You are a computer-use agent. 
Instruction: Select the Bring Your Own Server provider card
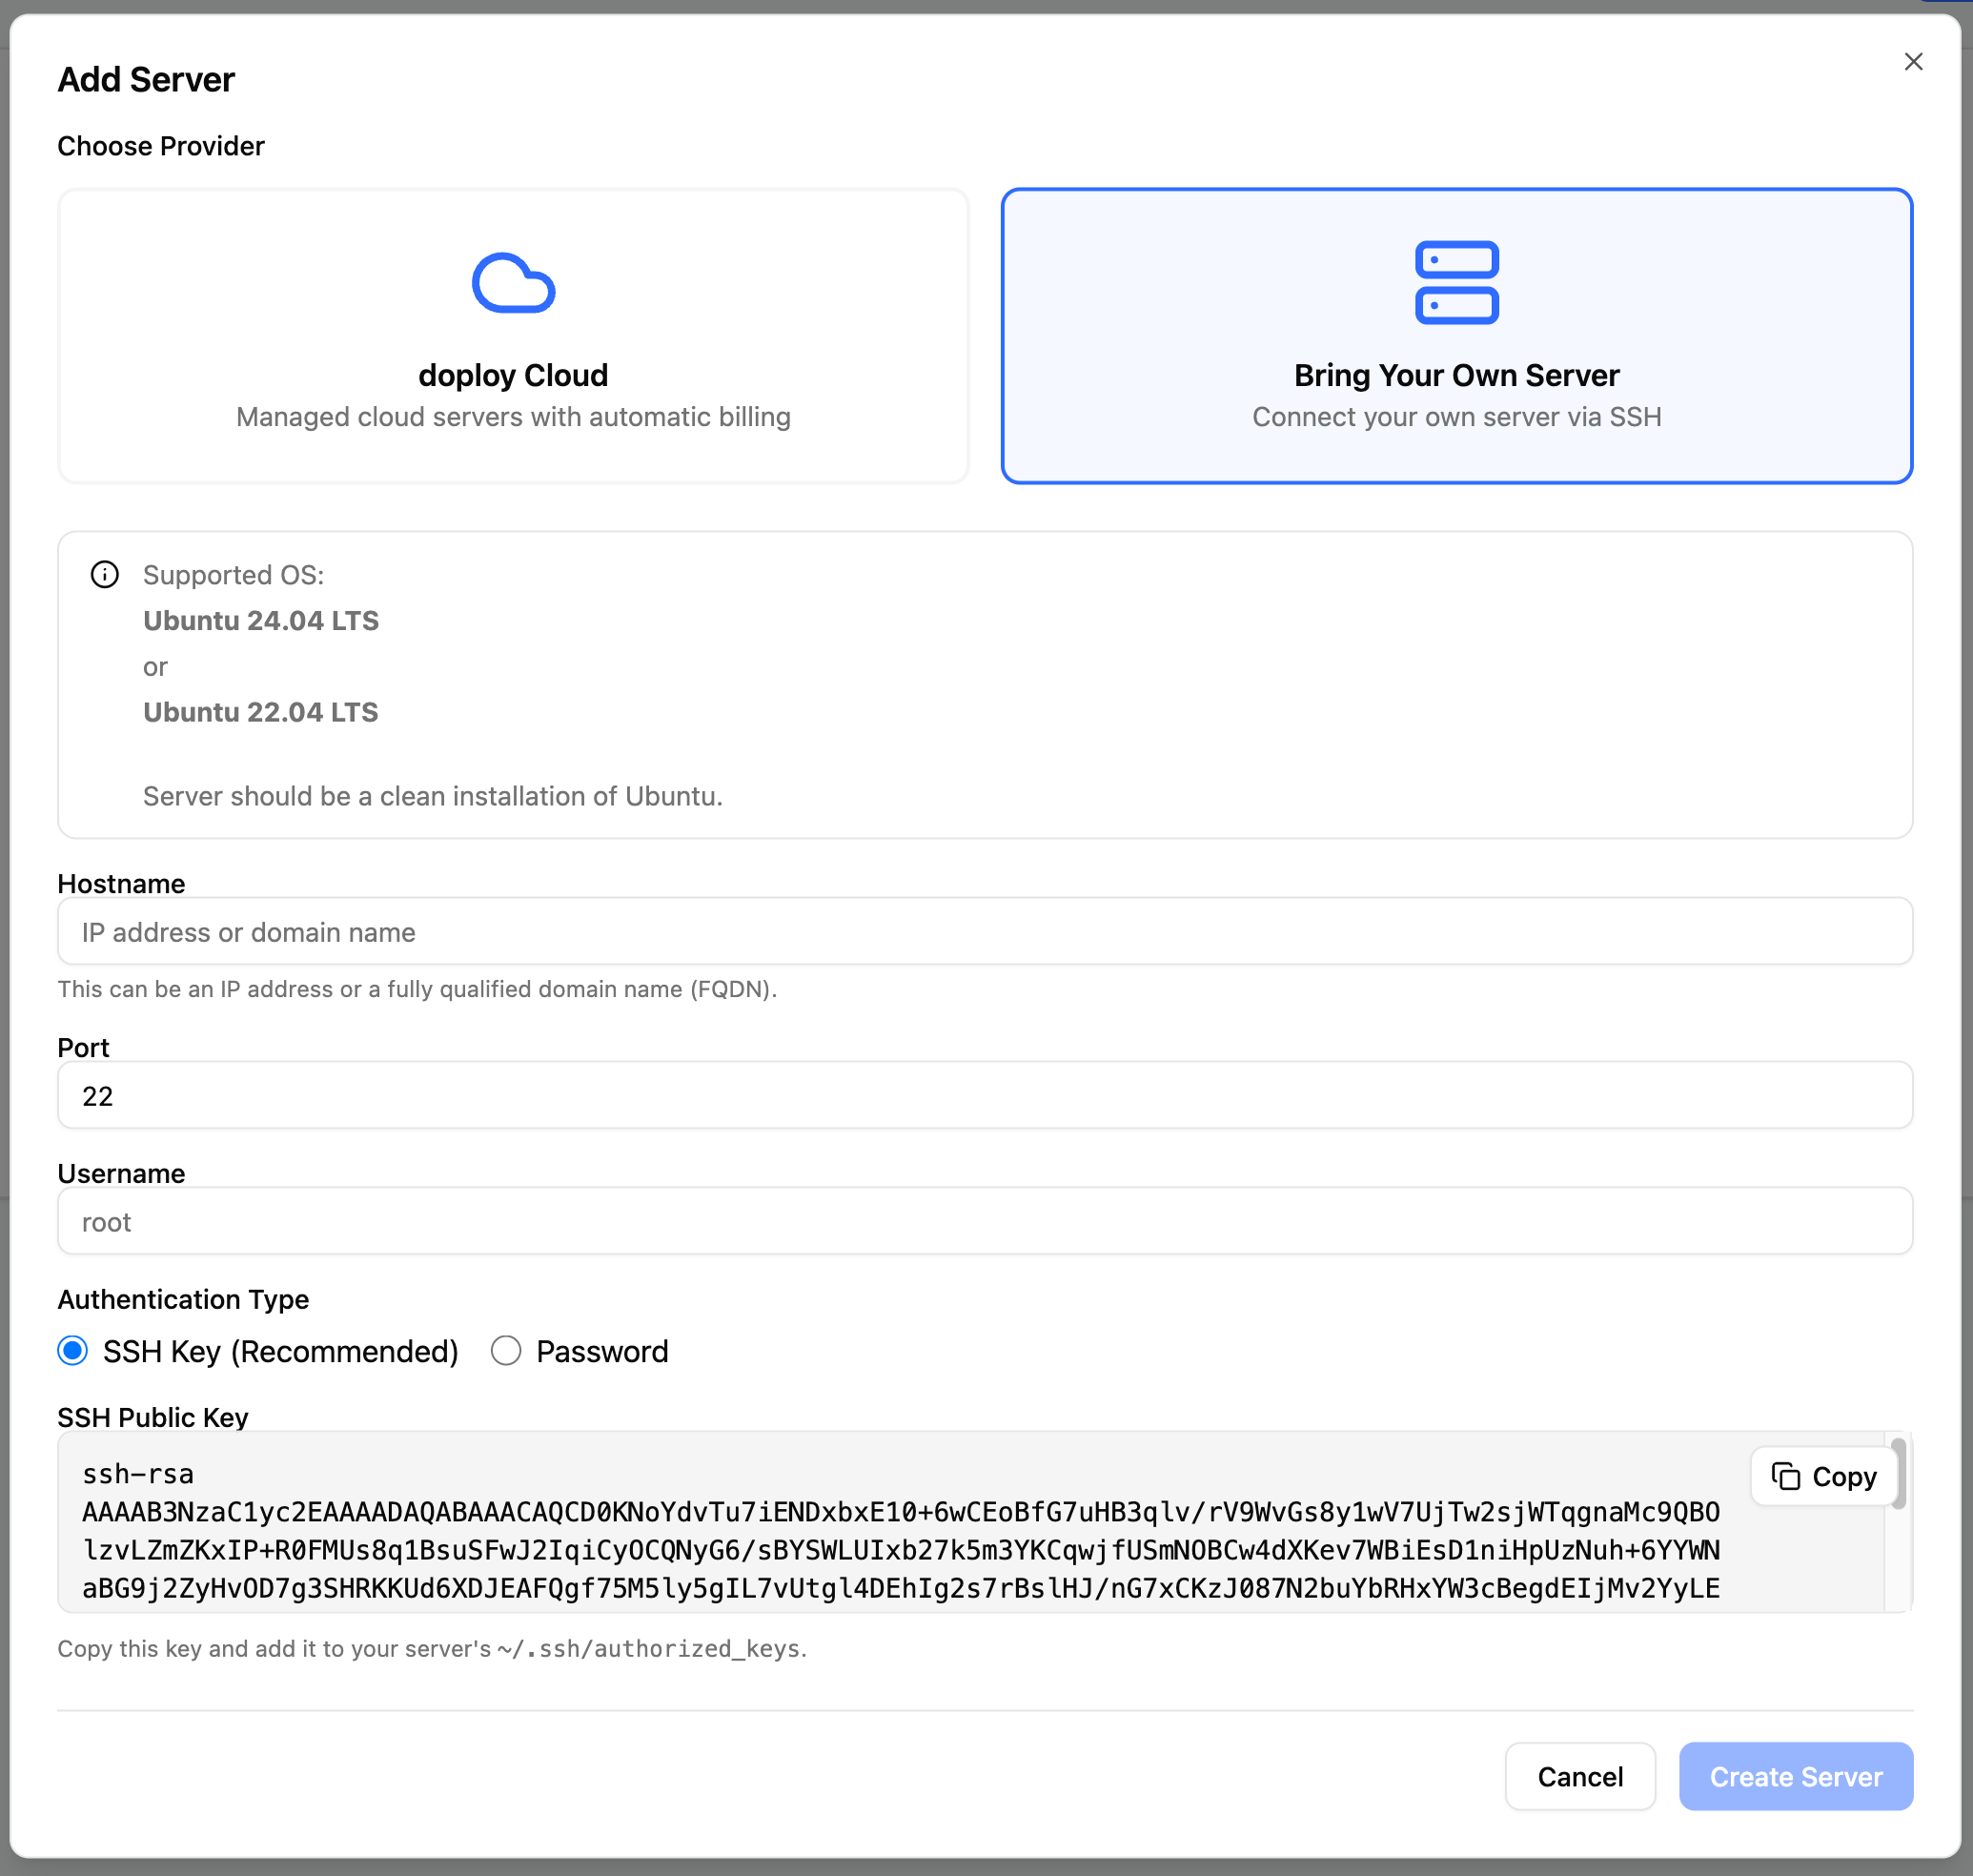(x=1457, y=337)
